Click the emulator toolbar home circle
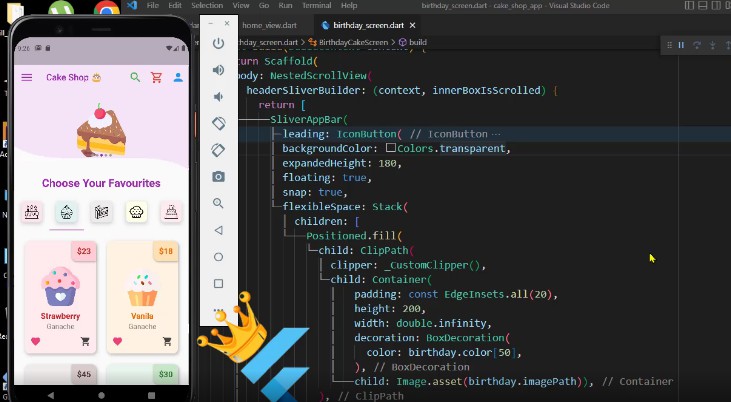 (x=218, y=257)
